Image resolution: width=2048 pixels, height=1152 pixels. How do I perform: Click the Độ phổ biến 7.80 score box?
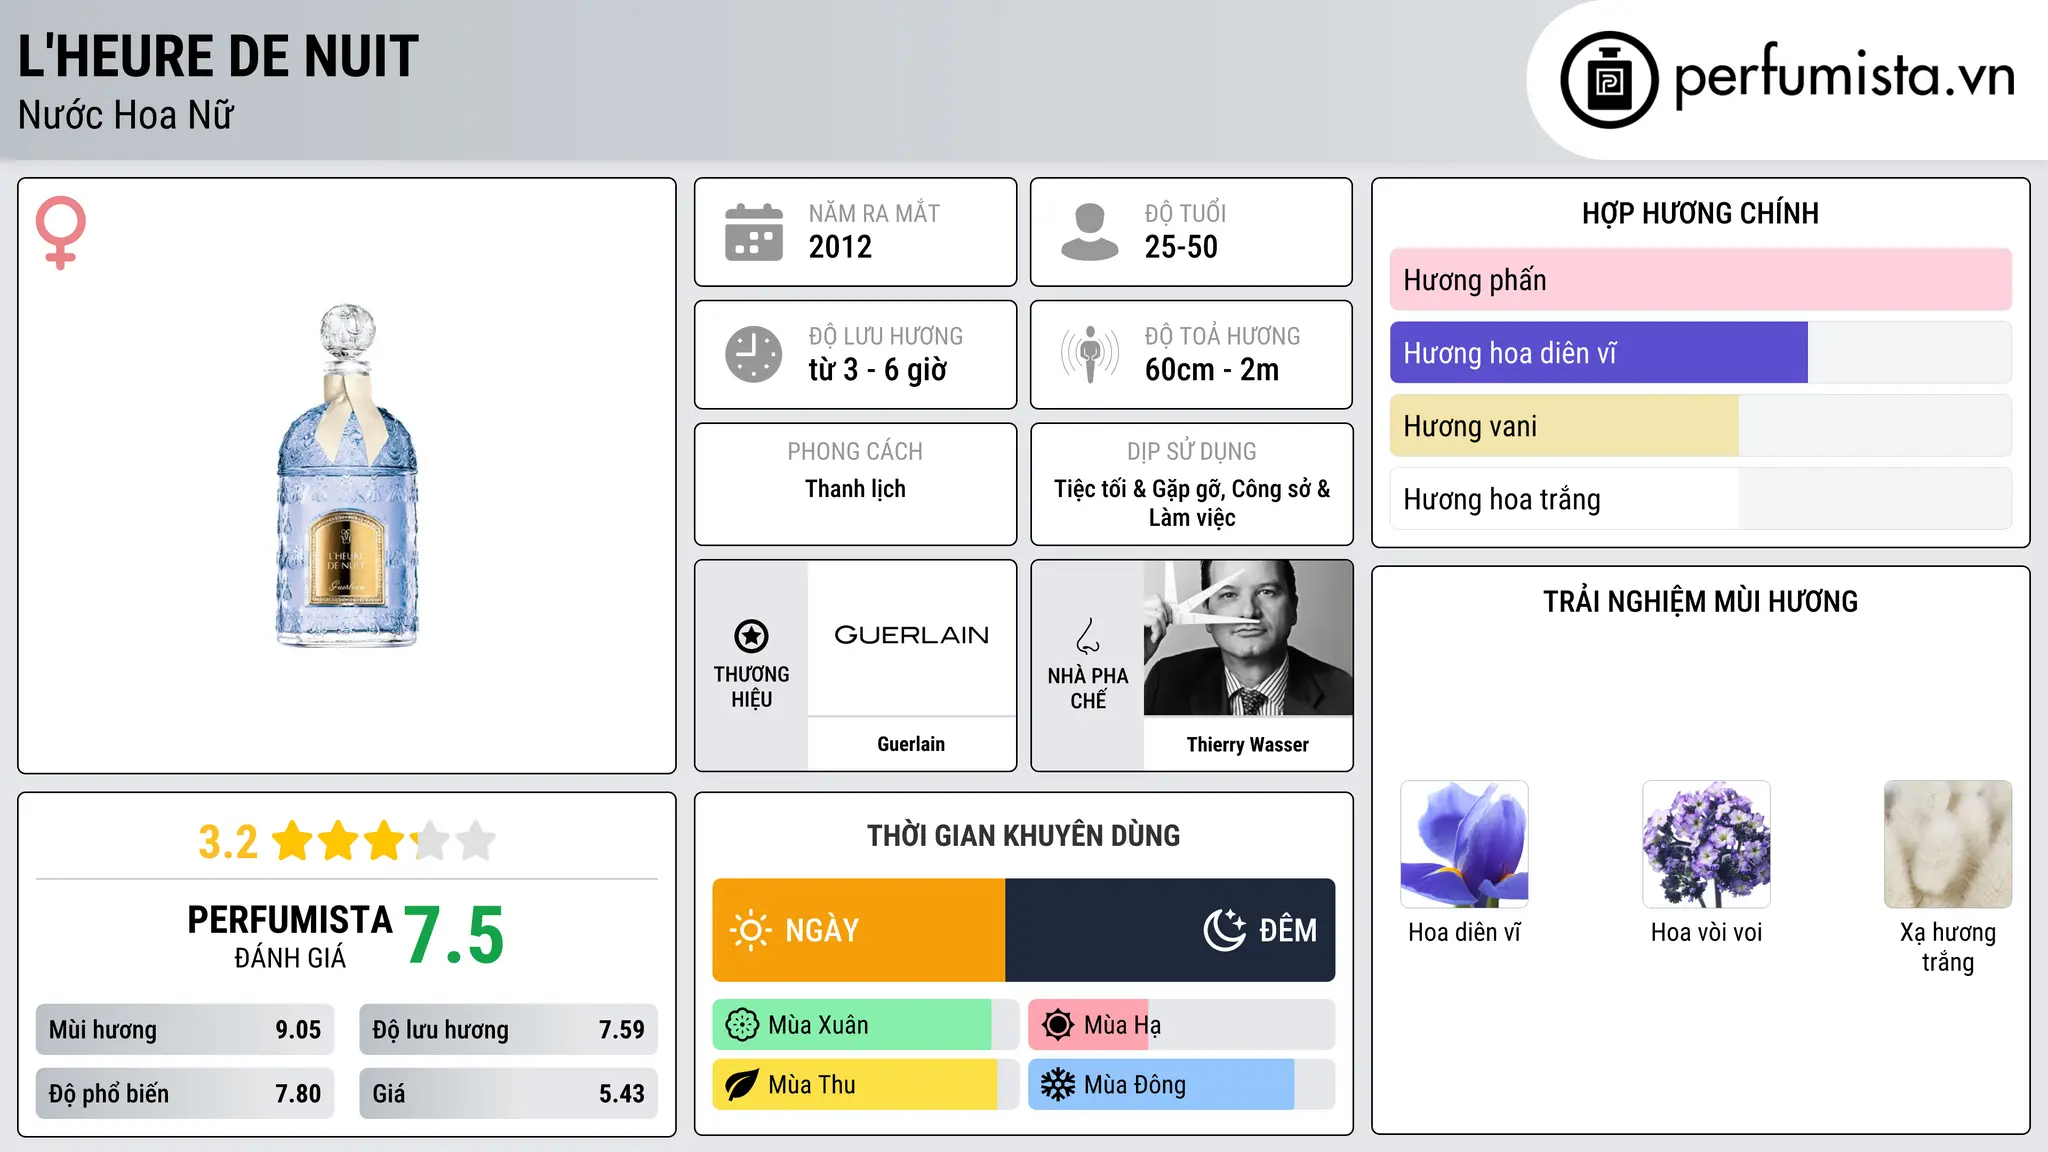[185, 1094]
